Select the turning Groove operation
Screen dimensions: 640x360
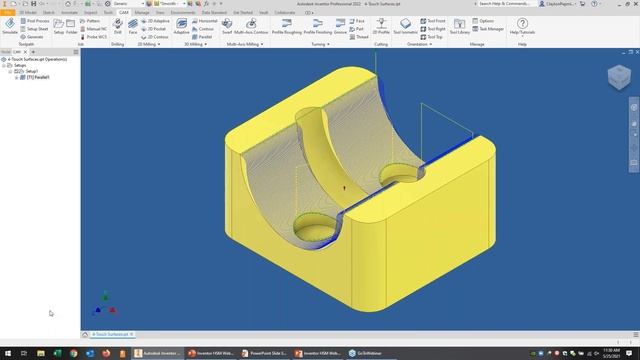click(340, 27)
